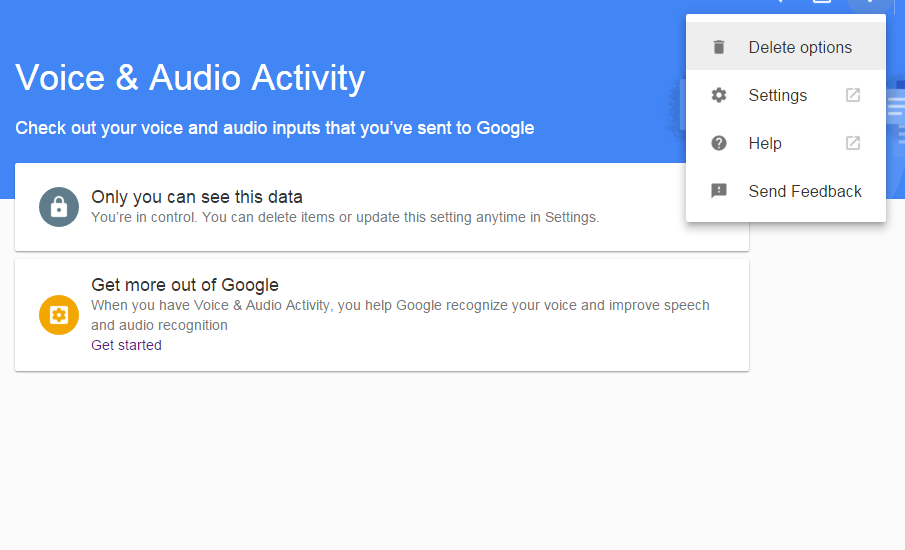Click the trash can icon for Delete options
Screen dimensions: 905x550
pyautogui.click(x=718, y=47)
